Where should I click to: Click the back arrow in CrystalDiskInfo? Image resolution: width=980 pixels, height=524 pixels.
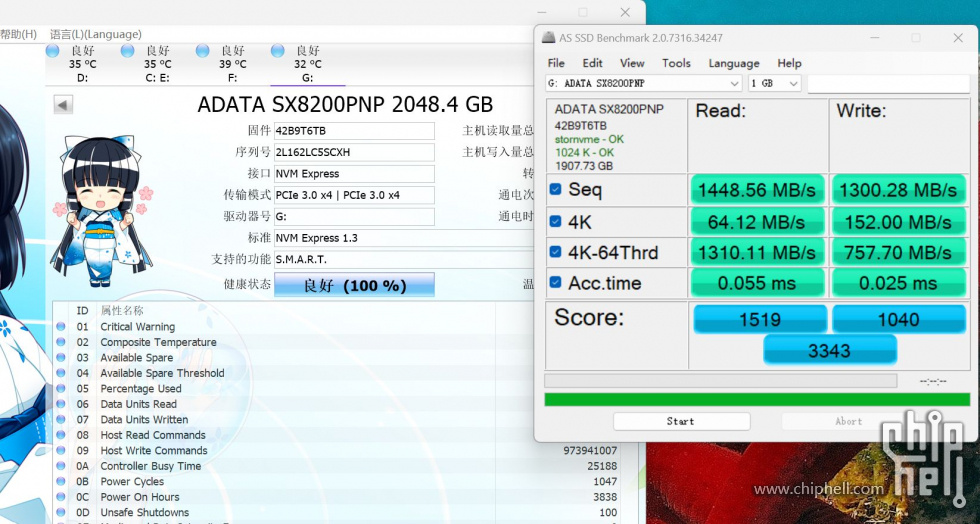(63, 104)
